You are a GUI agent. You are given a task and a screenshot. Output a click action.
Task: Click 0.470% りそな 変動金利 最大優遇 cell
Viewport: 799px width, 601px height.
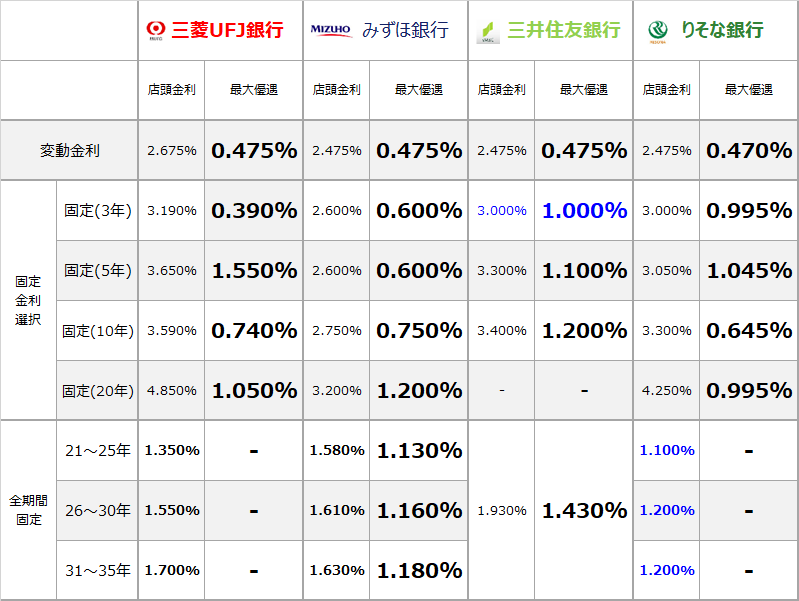[x=749, y=150]
